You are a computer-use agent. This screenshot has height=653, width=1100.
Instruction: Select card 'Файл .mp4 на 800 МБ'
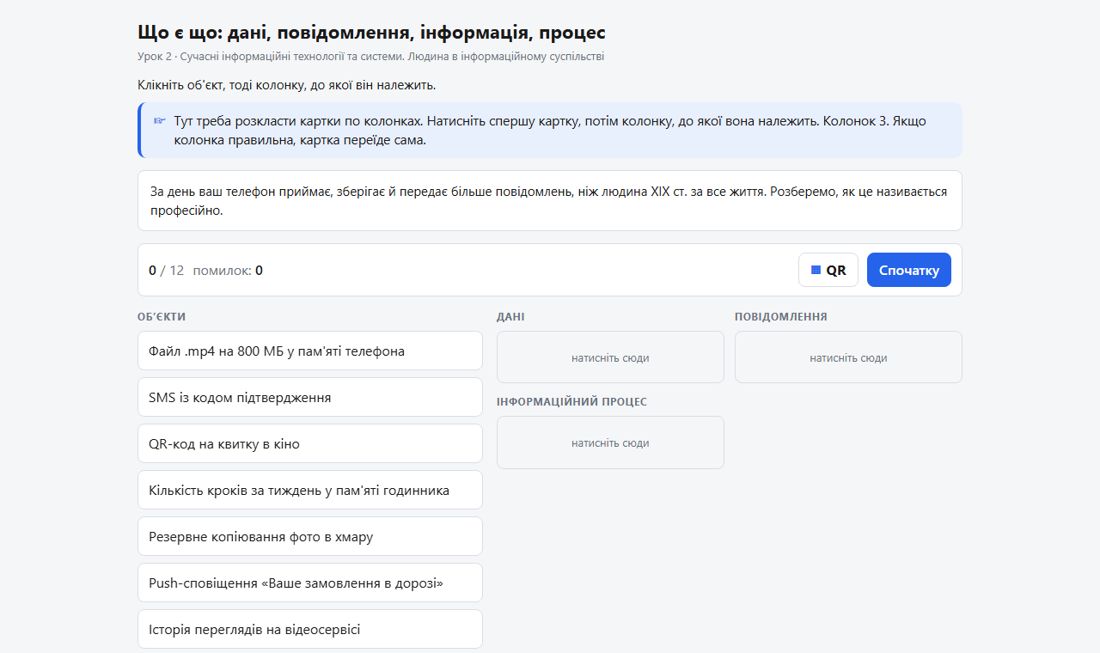310,351
